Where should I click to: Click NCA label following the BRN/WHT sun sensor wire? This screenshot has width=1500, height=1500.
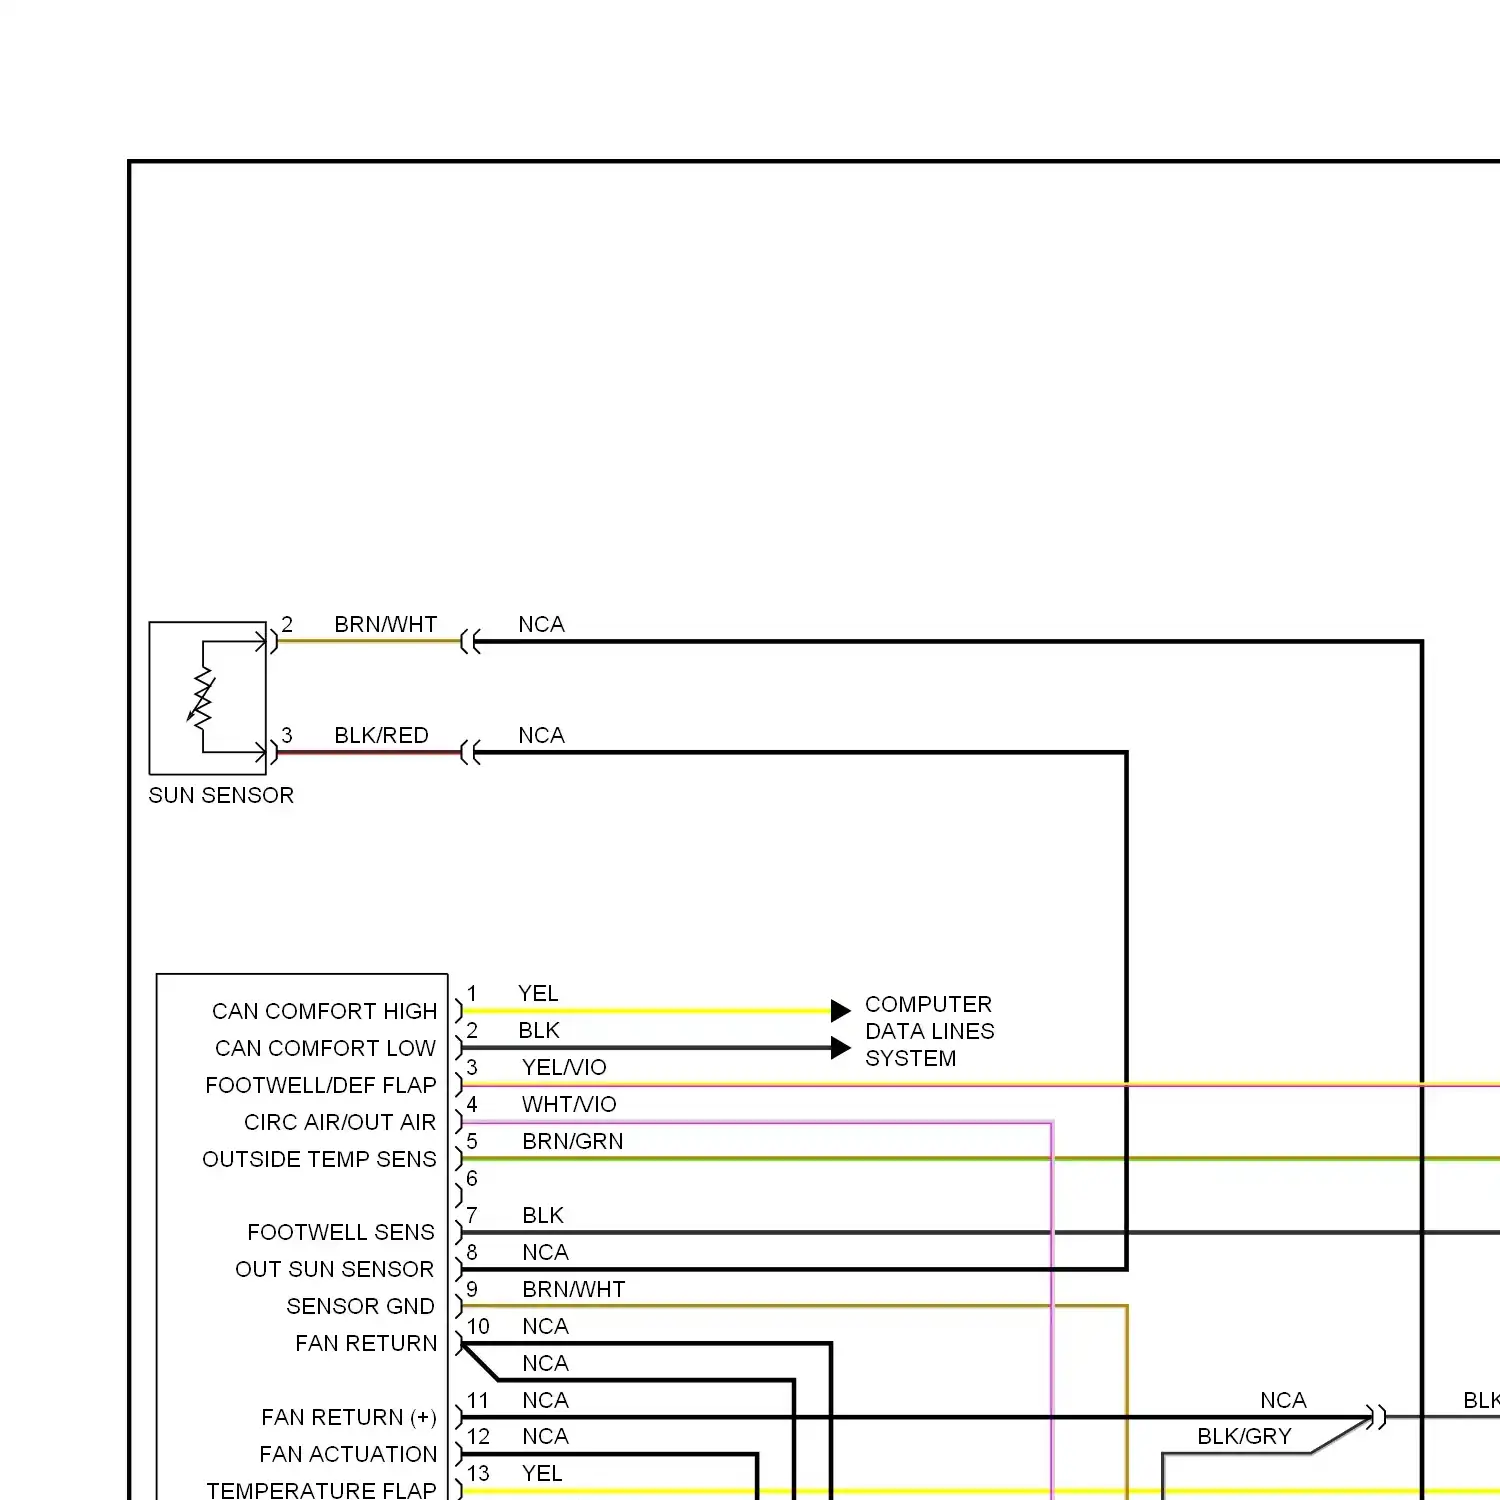541,624
